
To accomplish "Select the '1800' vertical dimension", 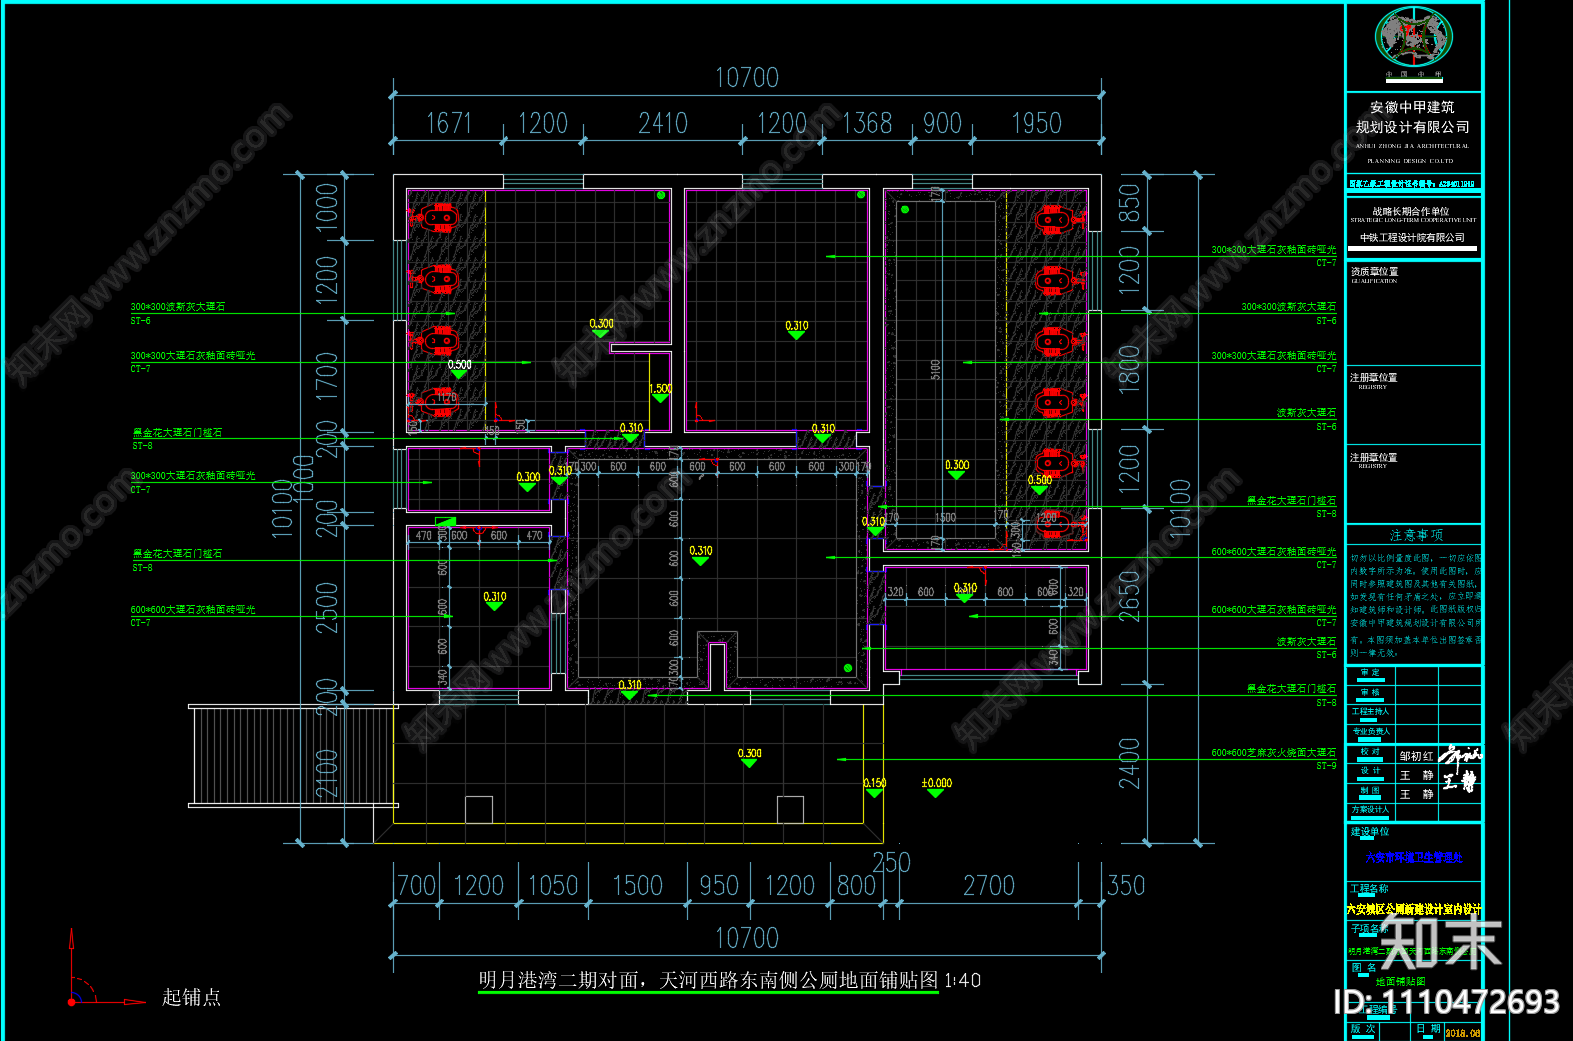I will [1129, 369].
